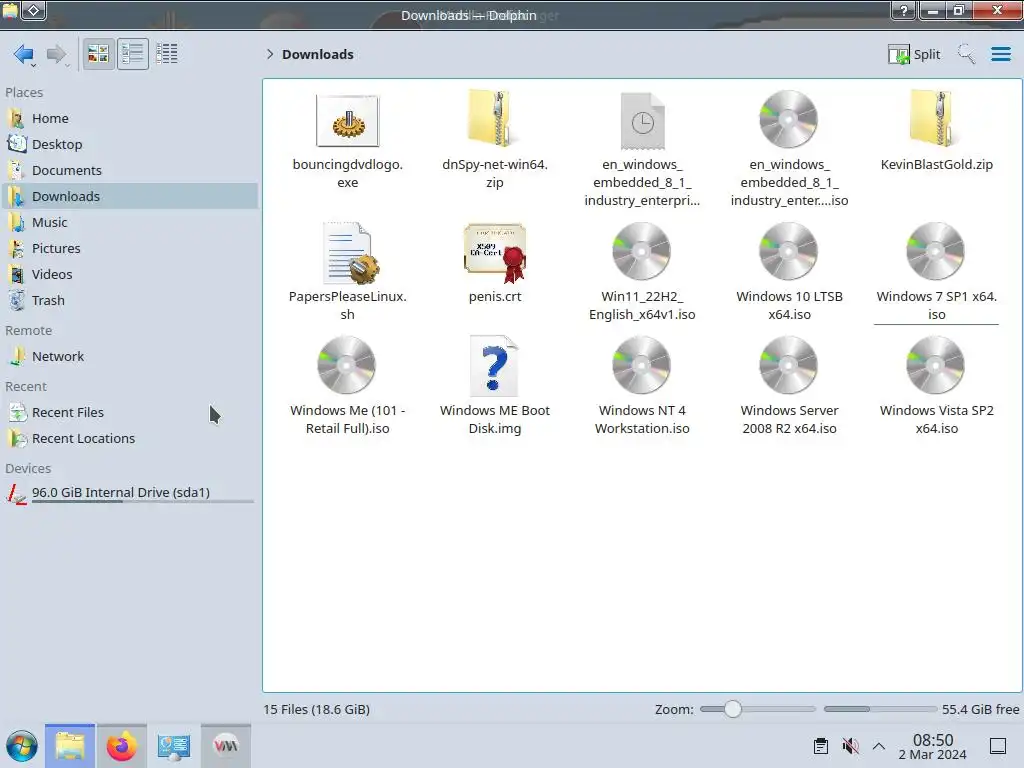This screenshot has width=1024, height=768.
Task: Click the KevinBlastGold.zip file name label
Action: pyautogui.click(x=936, y=165)
